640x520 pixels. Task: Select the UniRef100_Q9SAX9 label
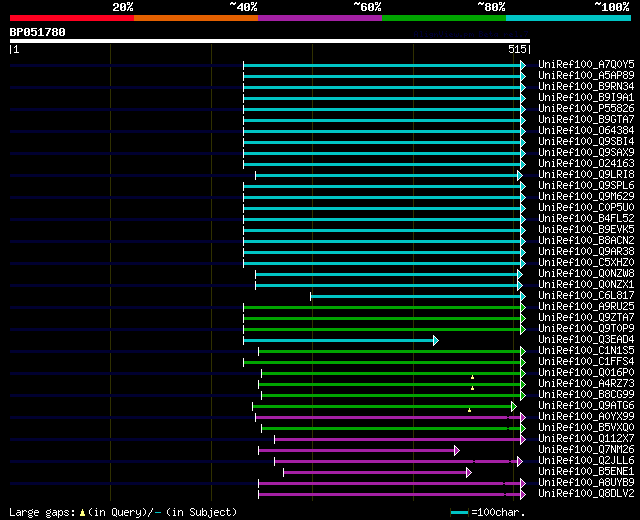pyautogui.click(x=586, y=153)
